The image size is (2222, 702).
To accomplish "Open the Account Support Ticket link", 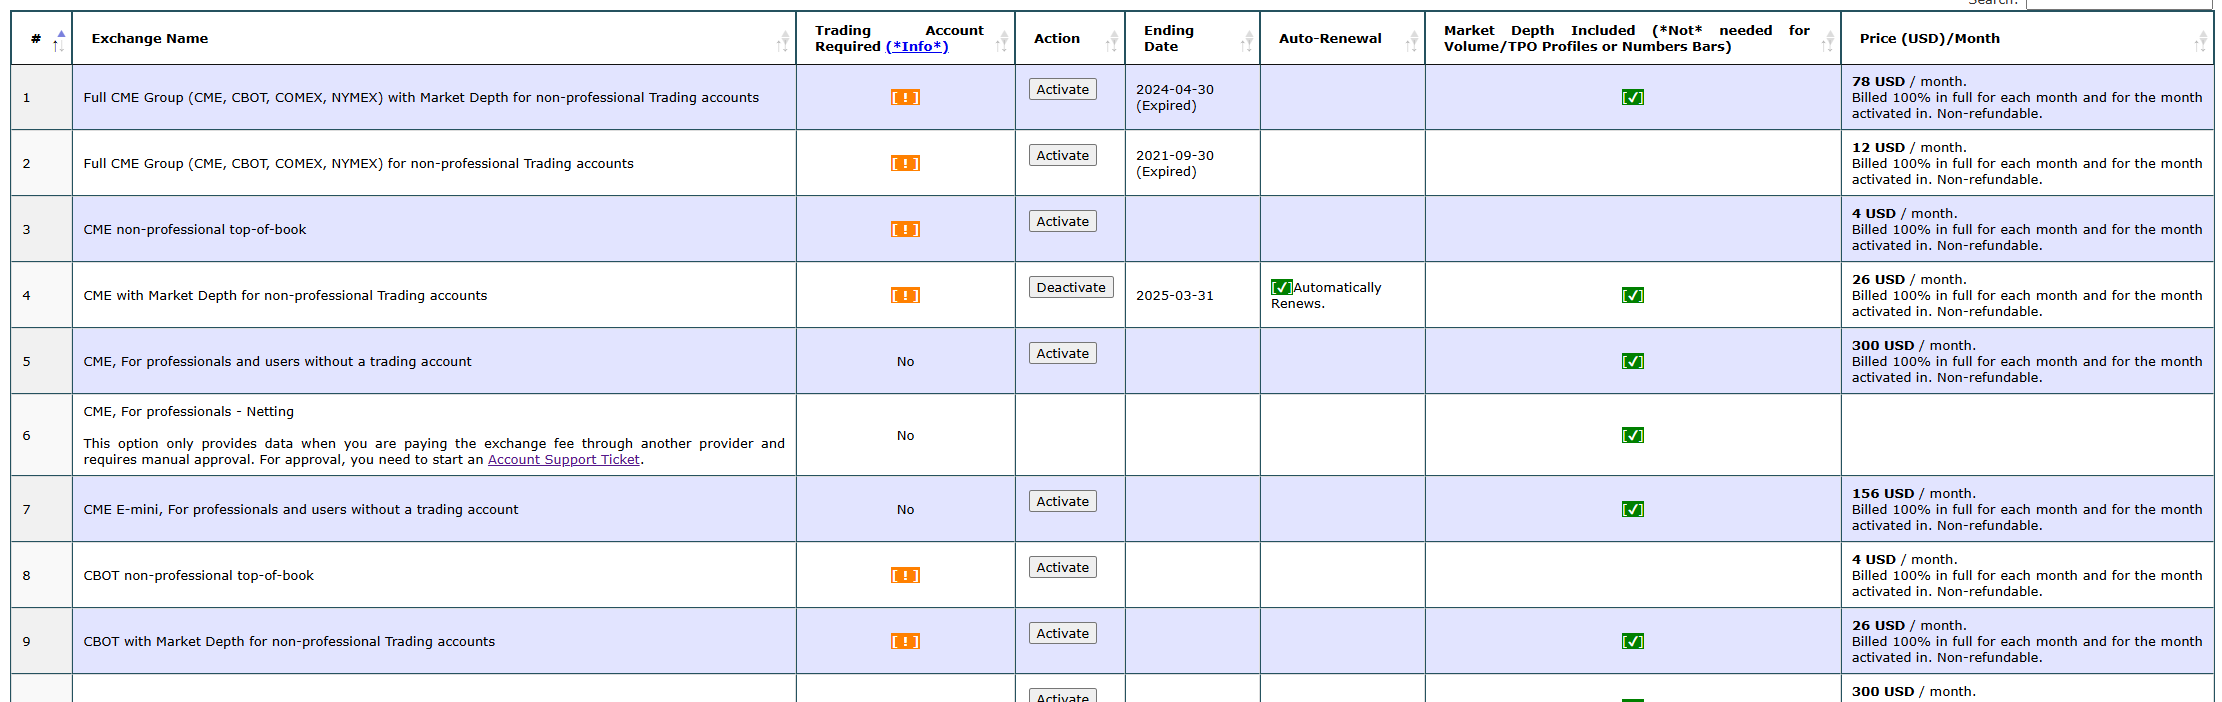I will pos(564,459).
